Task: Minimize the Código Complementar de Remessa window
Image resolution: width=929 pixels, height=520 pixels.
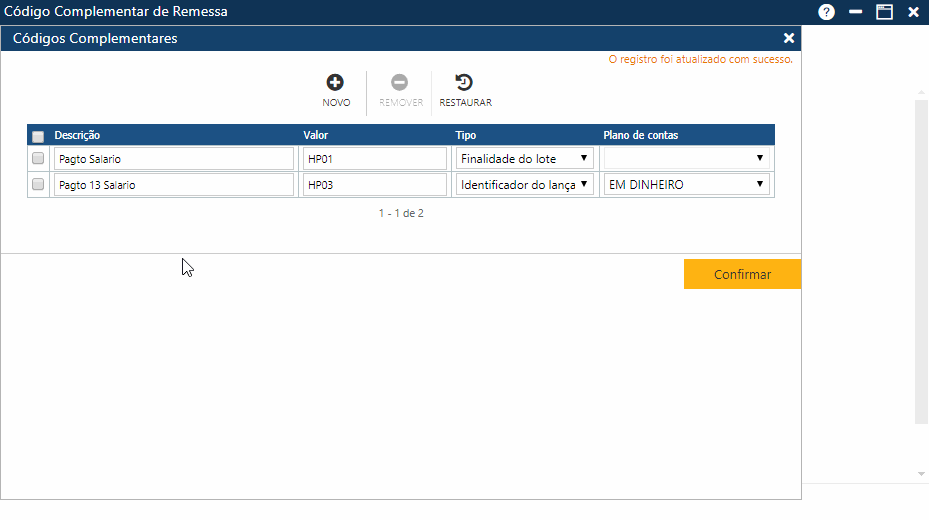Action: click(856, 12)
